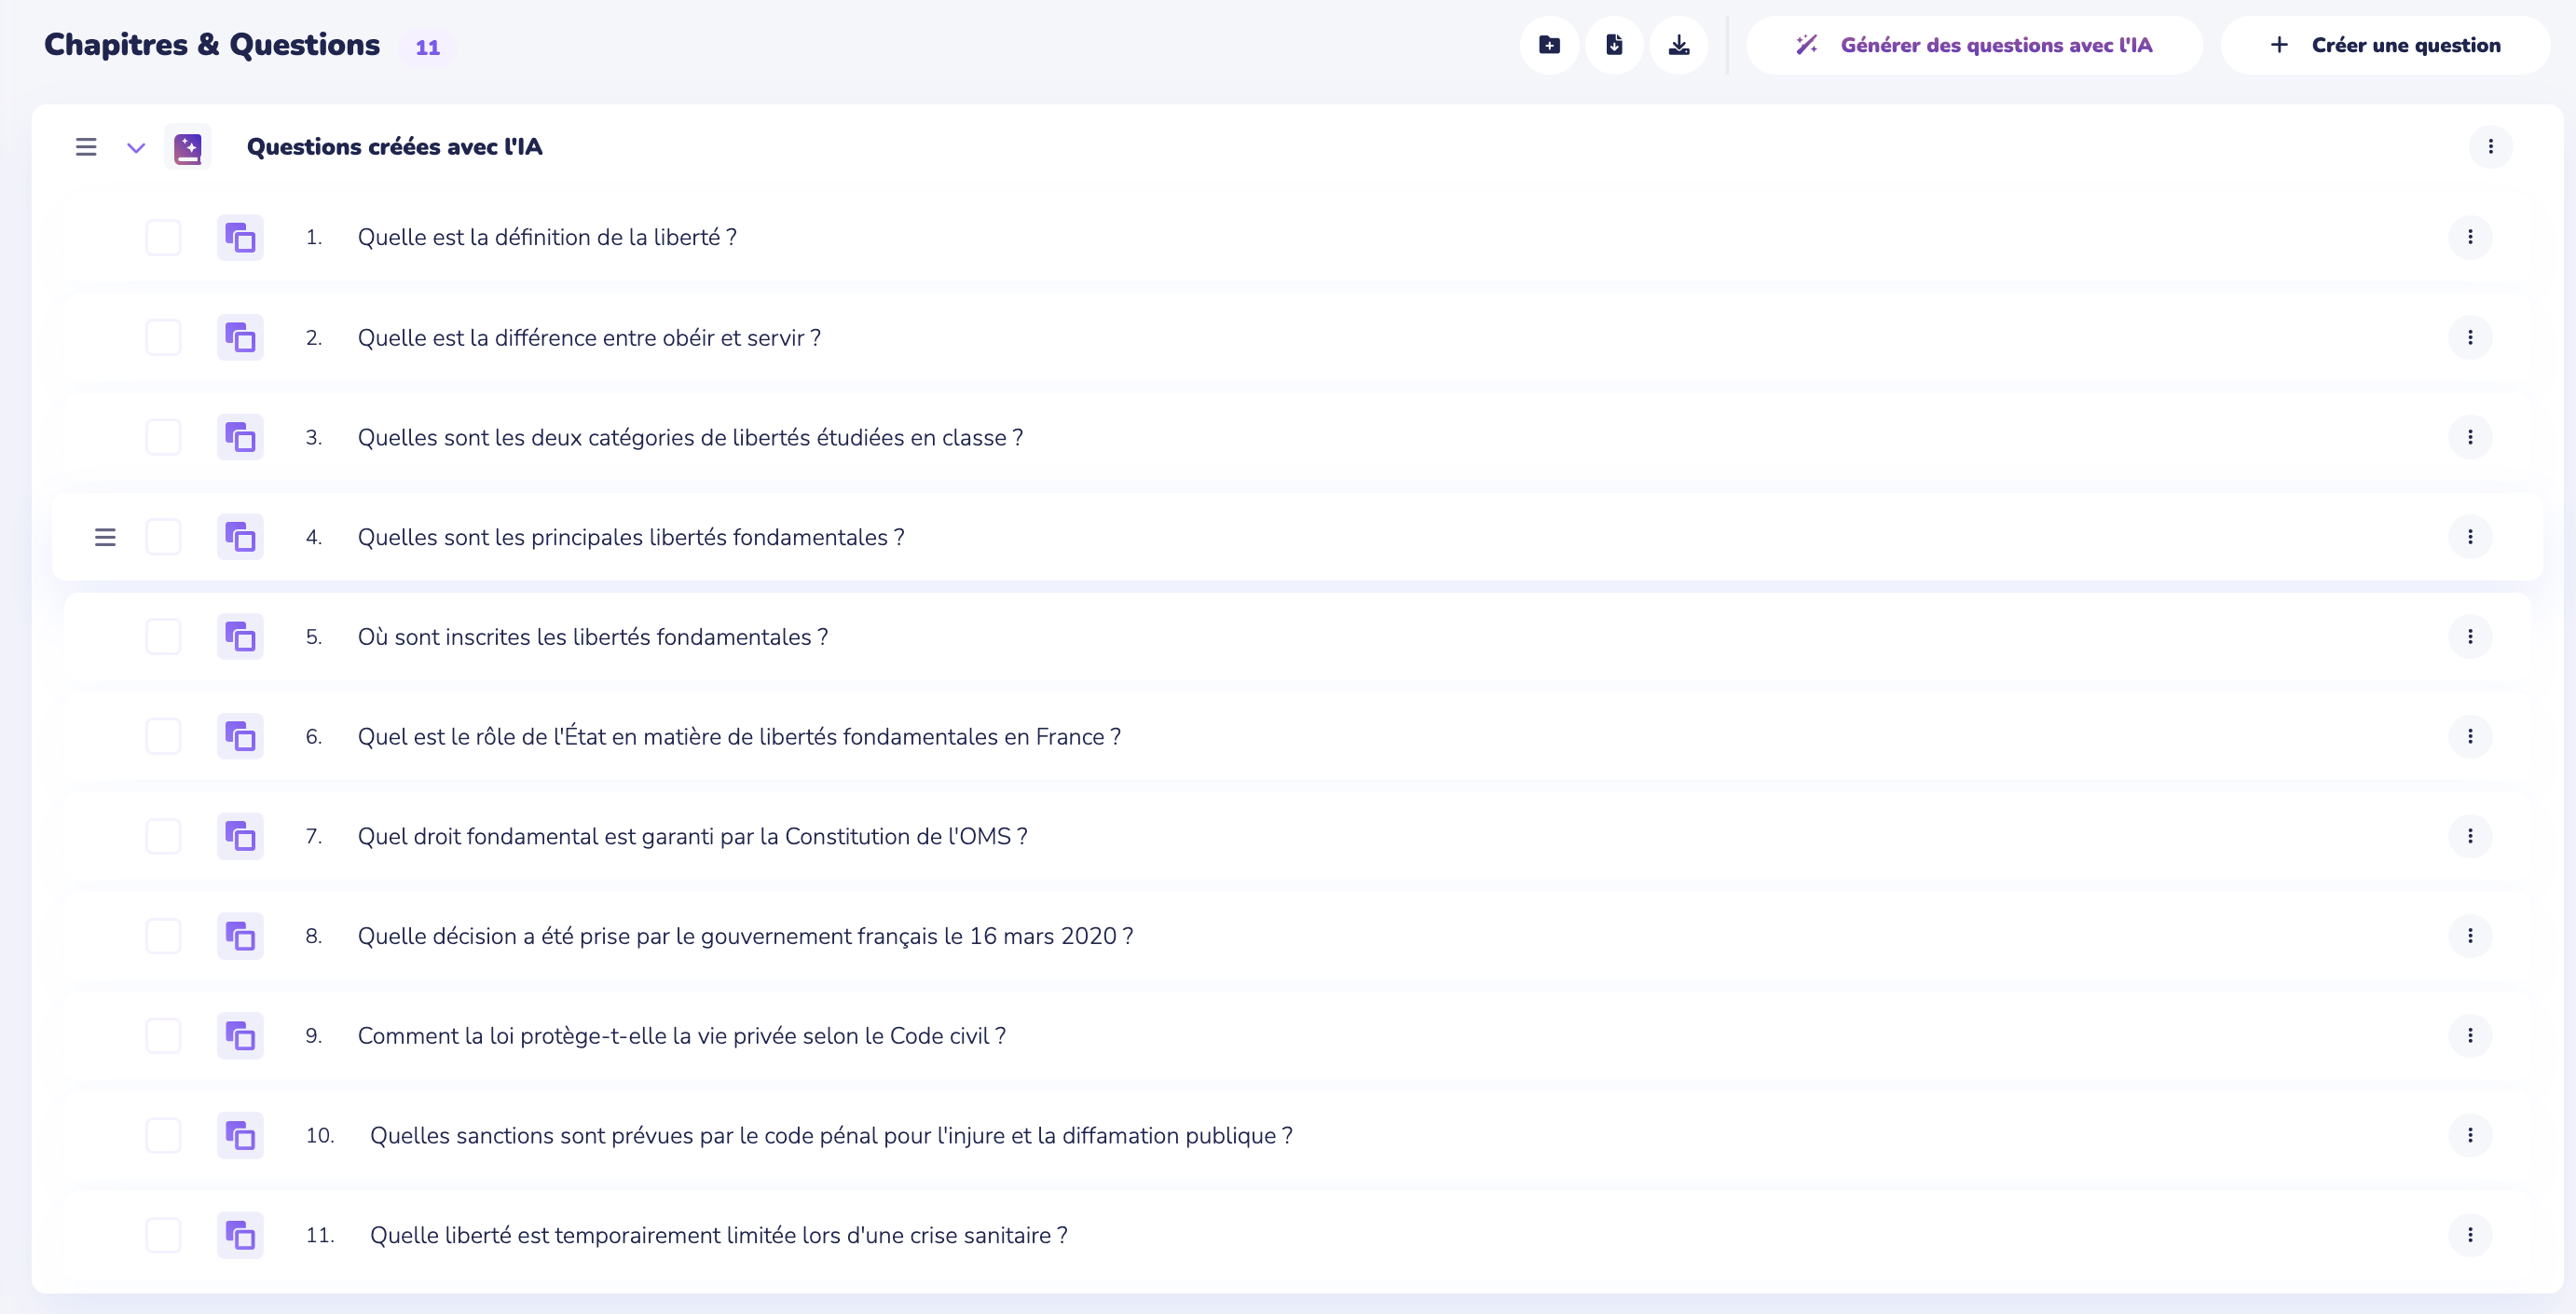Click chapter drag handle beside collapse chevron

[86, 148]
